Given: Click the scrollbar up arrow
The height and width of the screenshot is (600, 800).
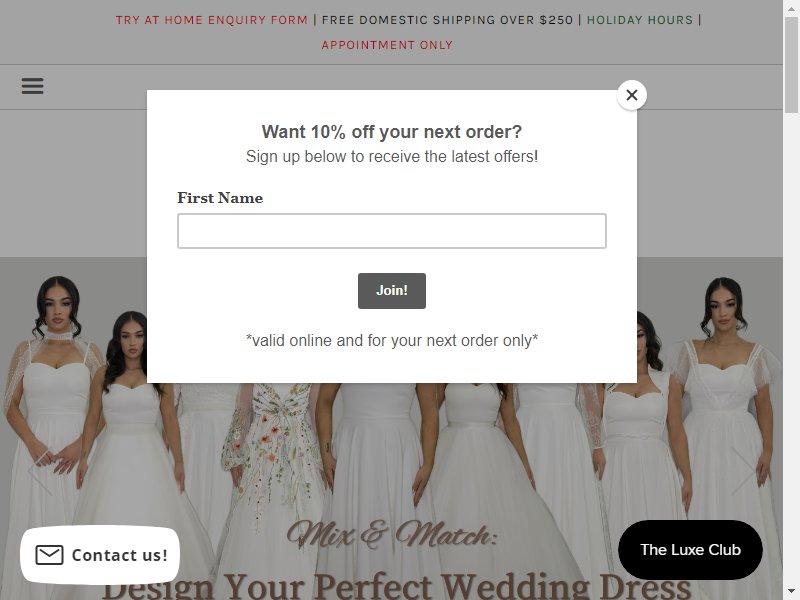Looking at the screenshot, I should [791, 6].
